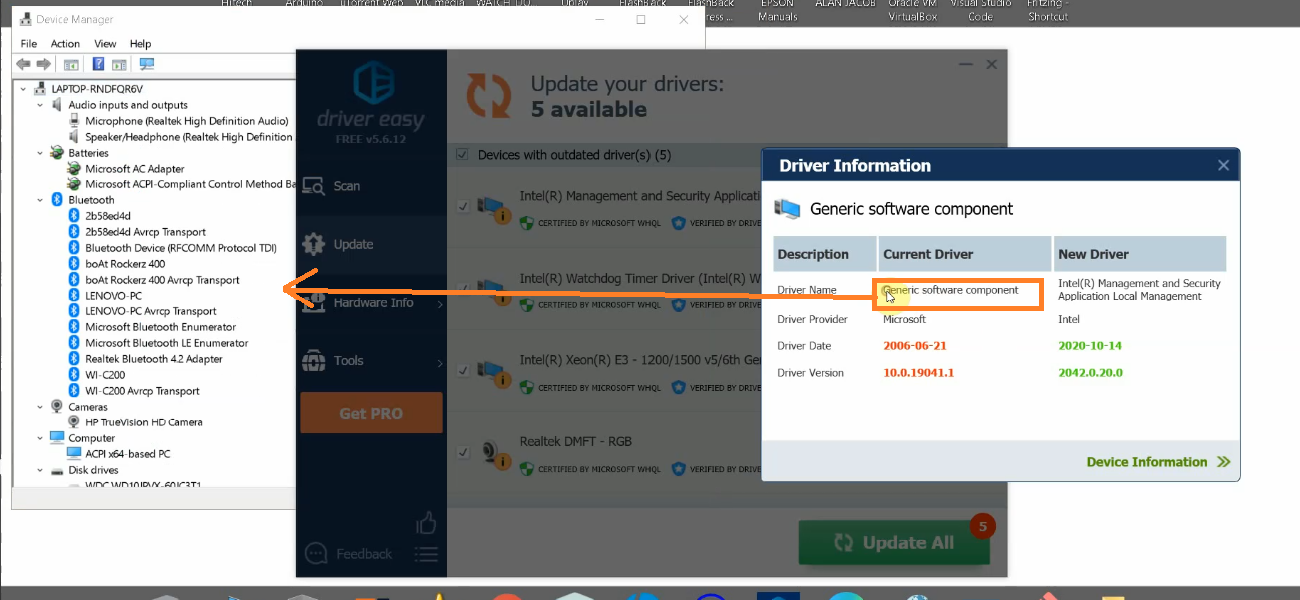This screenshot has width=1300, height=600.
Task: Click the green Update All button
Action: click(893, 542)
